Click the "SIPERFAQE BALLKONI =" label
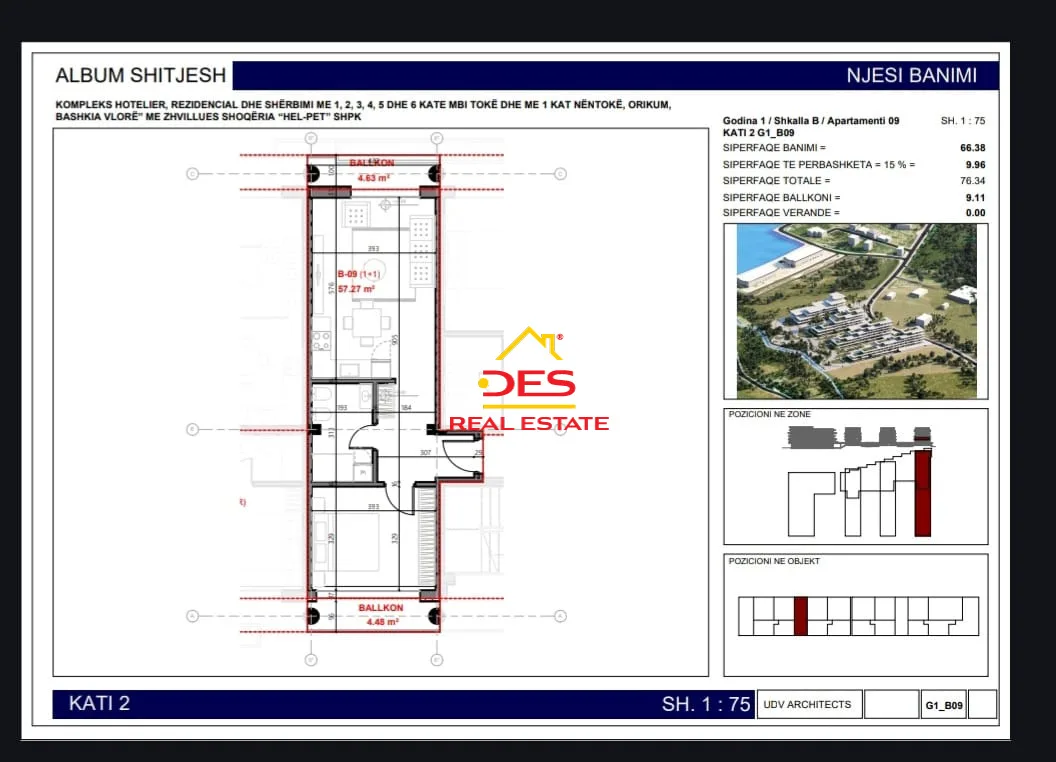Screen dimensions: 1056x762 (x=781, y=197)
